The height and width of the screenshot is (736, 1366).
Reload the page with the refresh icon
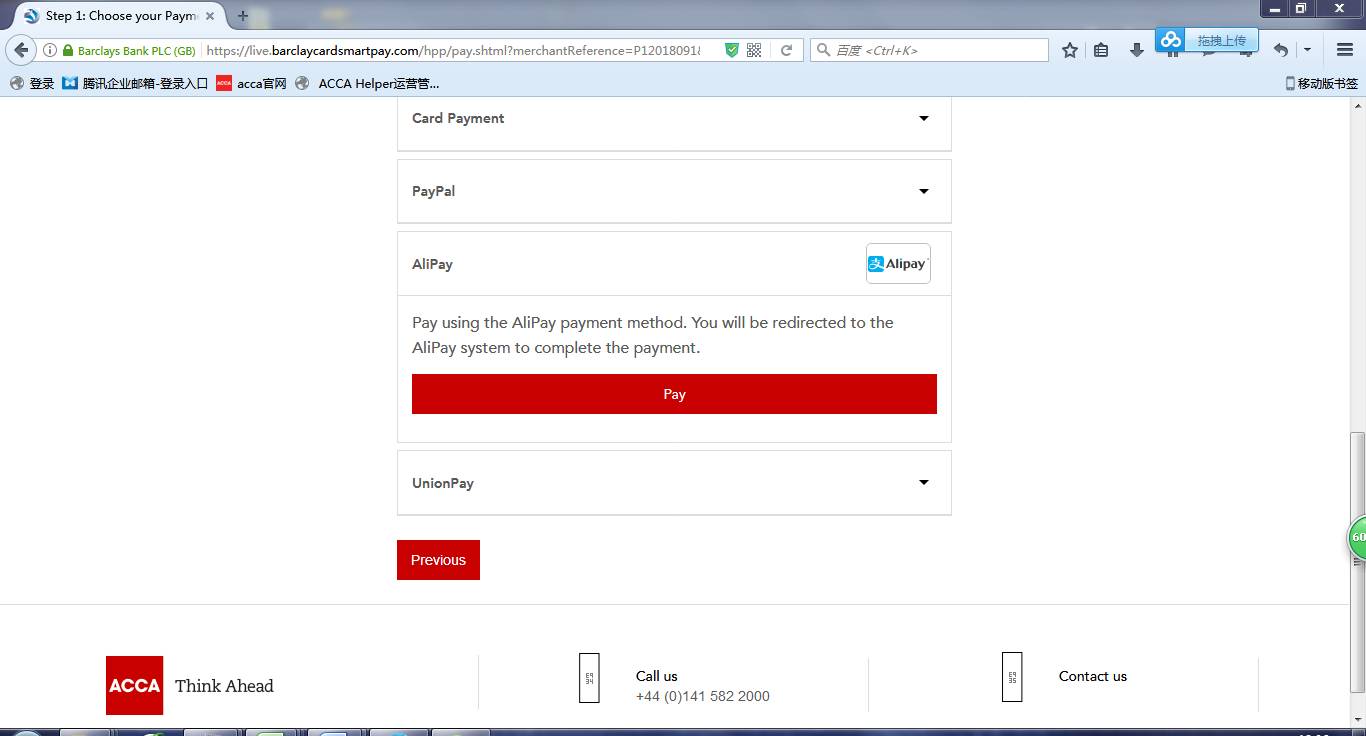coord(787,50)
